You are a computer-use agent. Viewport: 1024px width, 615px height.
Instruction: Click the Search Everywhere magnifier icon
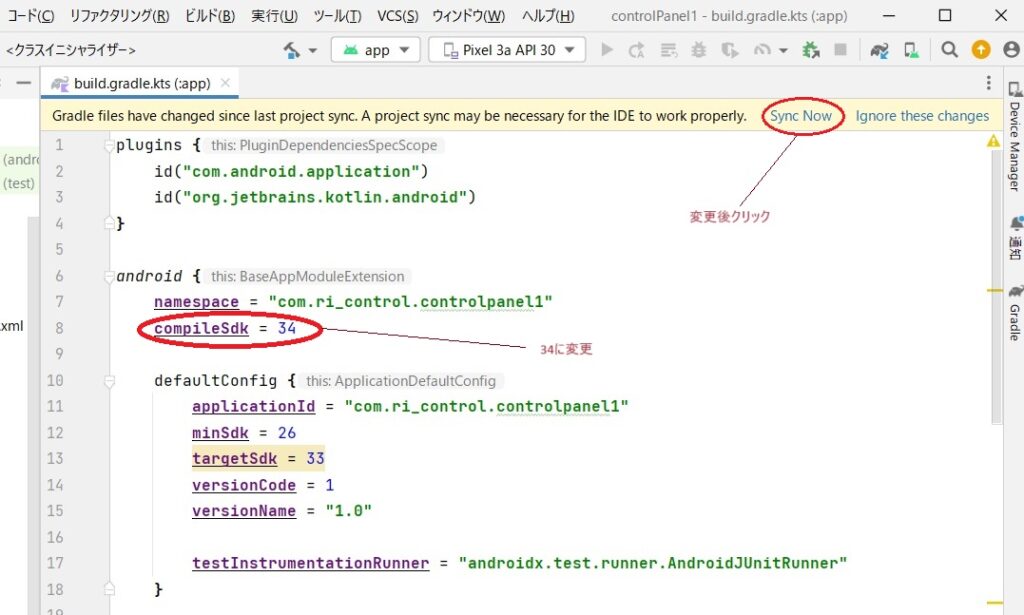pyautogui.click(x=950, y=50)
